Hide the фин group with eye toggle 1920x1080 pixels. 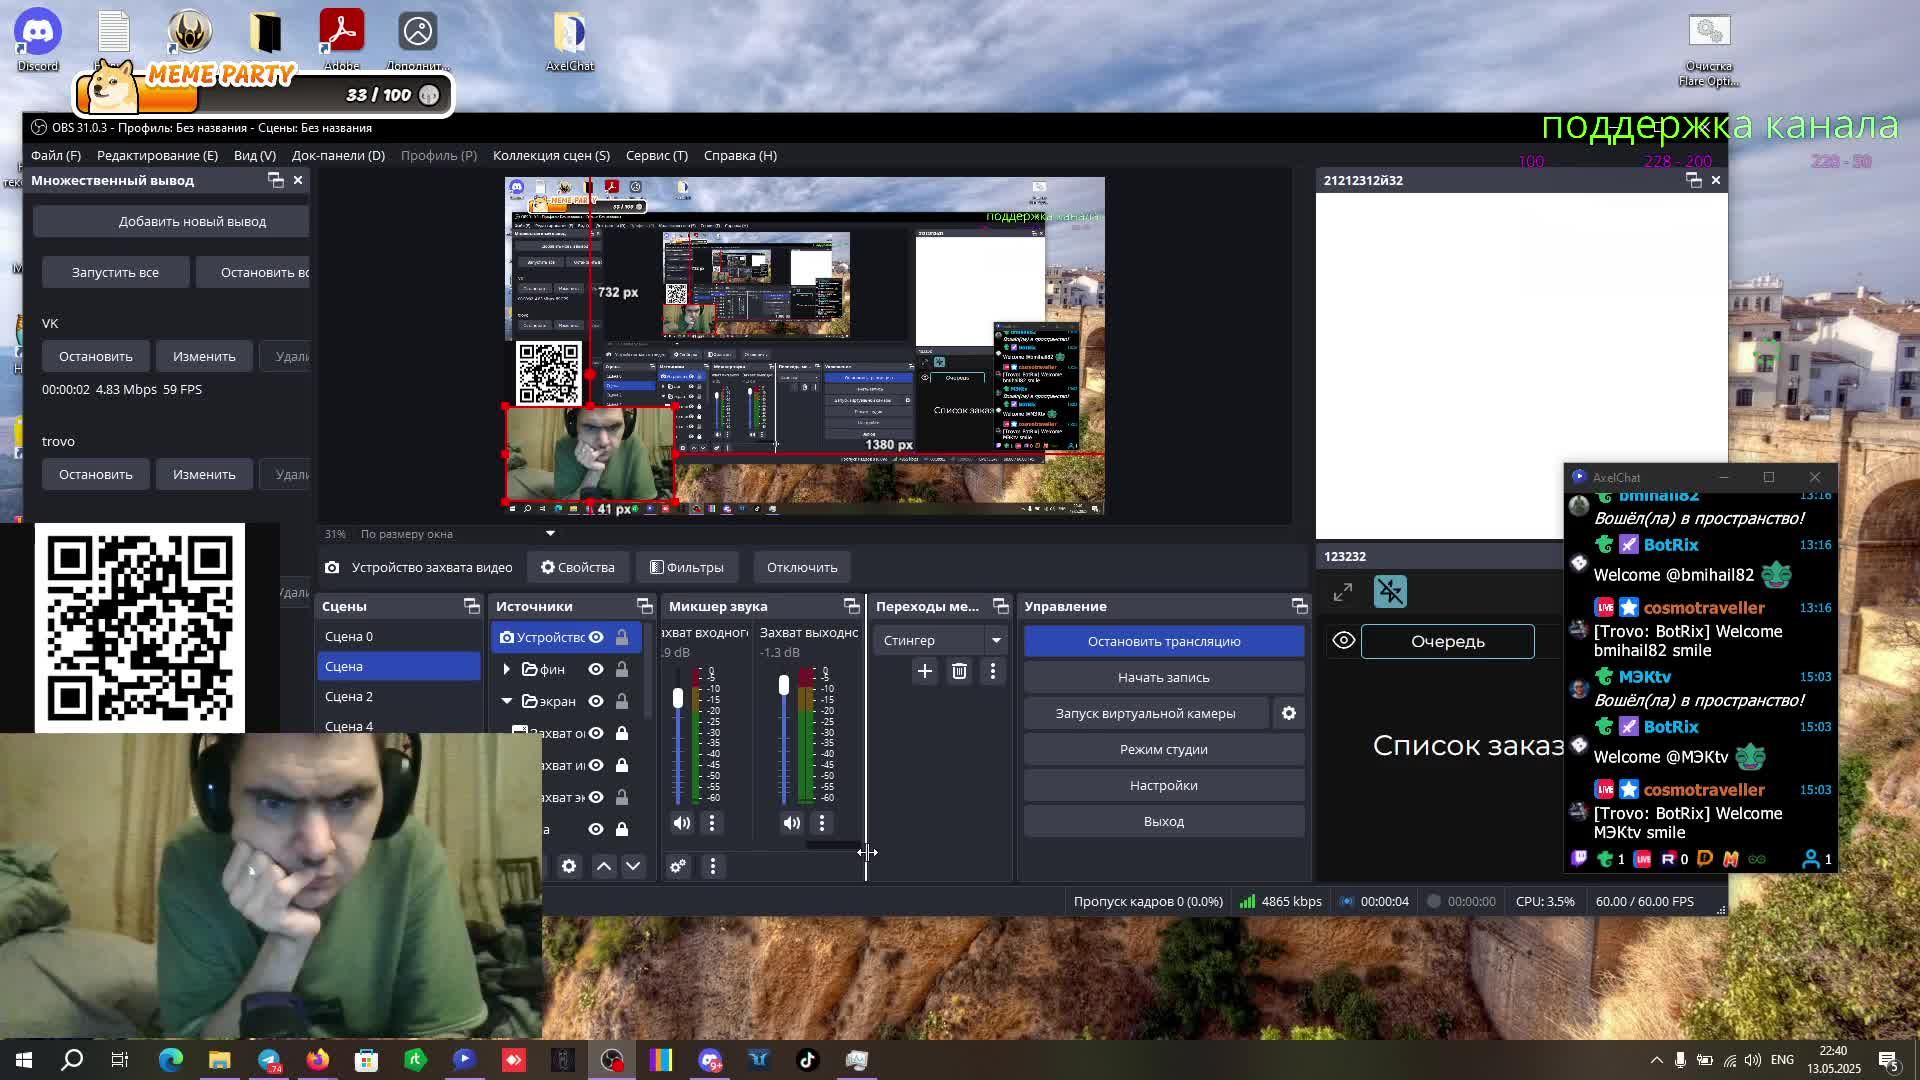click(x=596, y=669)
